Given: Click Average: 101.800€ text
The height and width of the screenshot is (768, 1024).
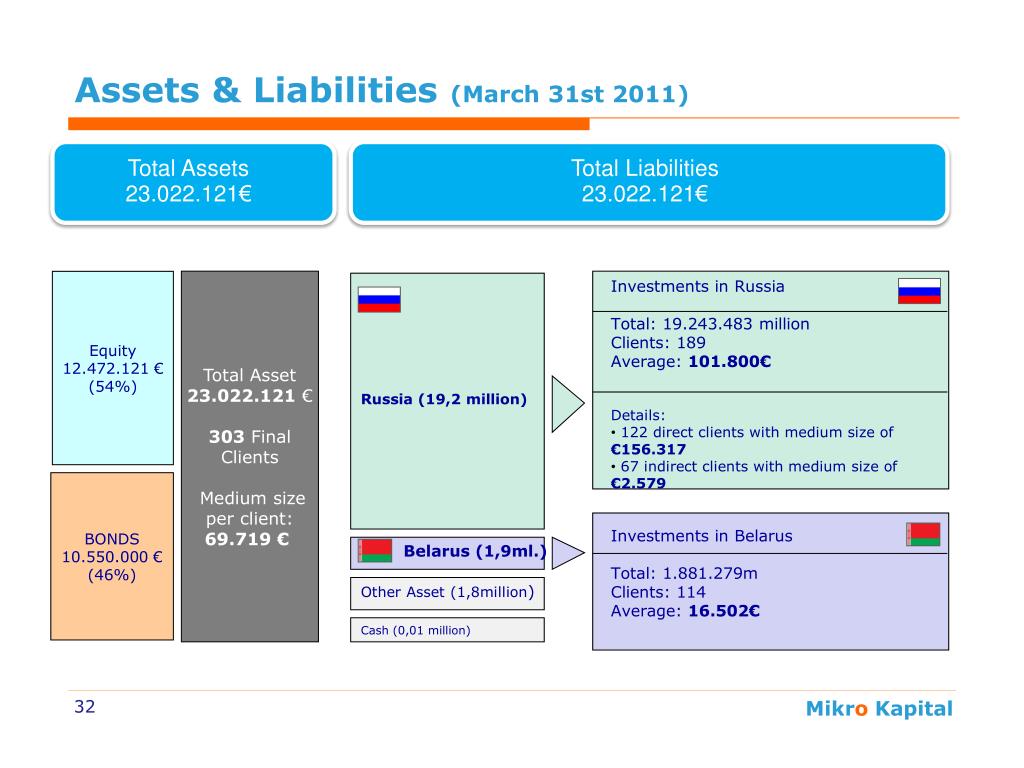Looking at the screenshot, I should tap(691, 362).
